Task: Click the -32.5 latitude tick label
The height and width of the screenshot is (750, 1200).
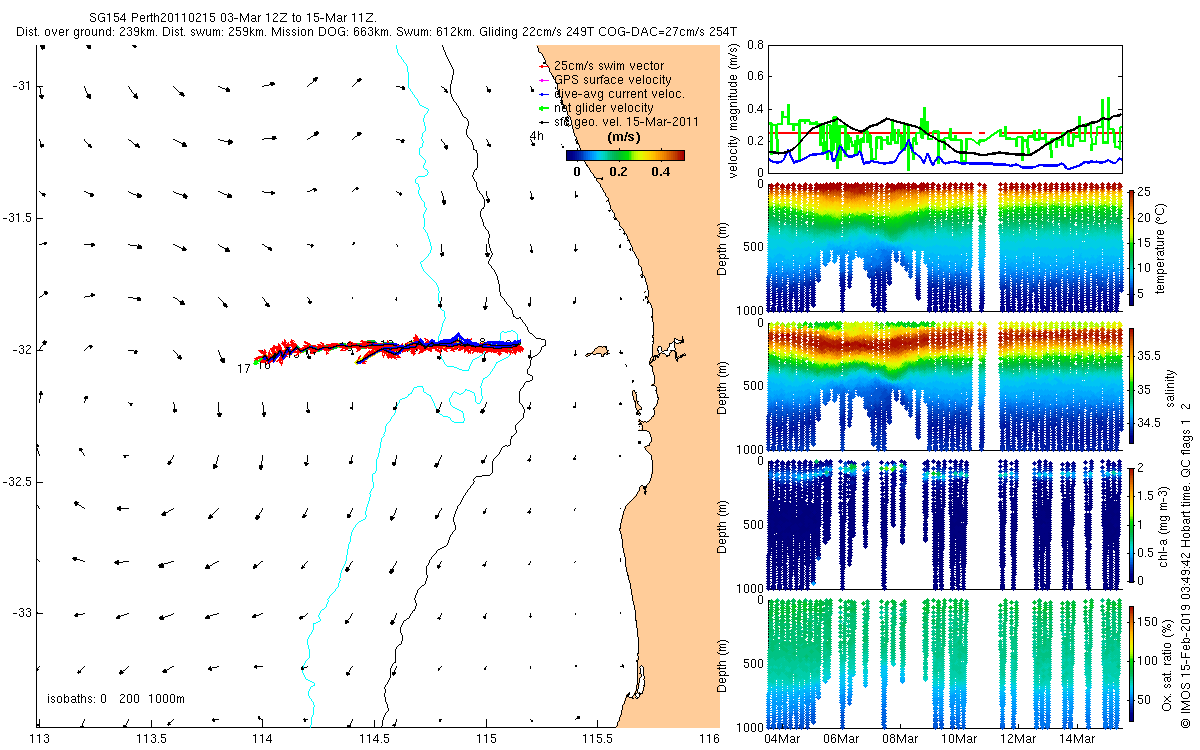Action: [19, 482]
